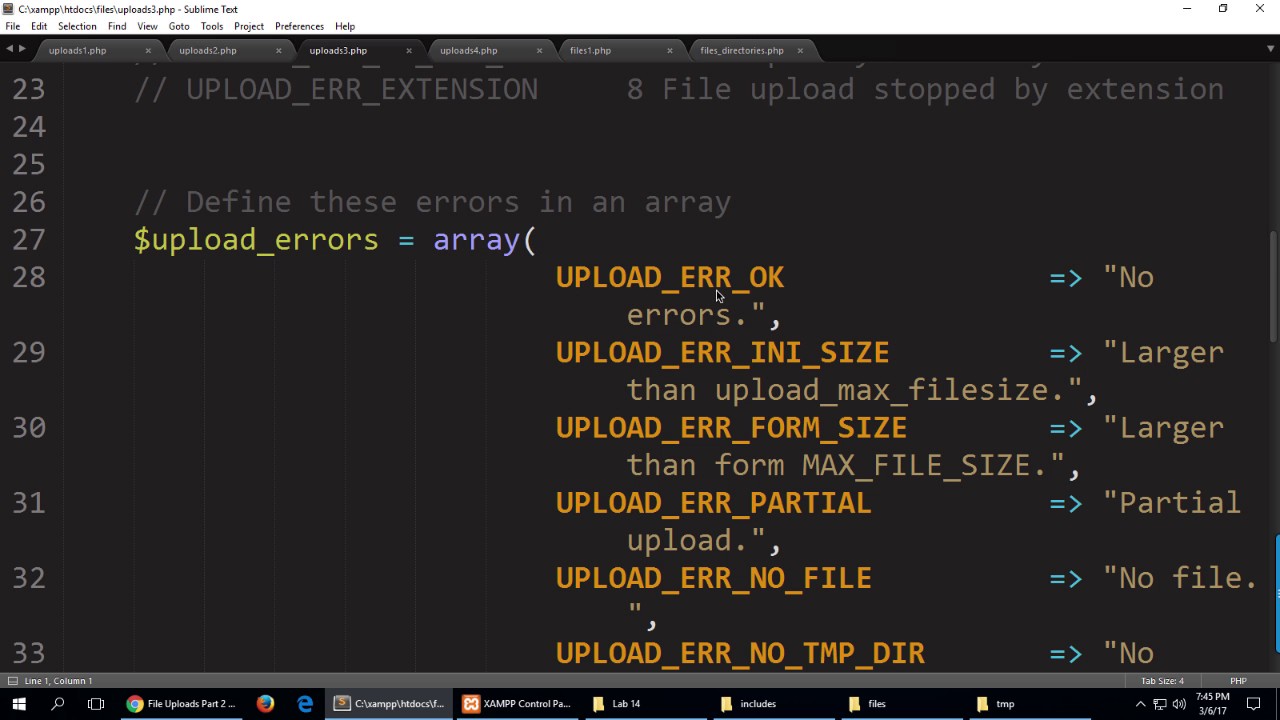Open the files folder taskbar button
Viewport: 1280px width, 720px height.
pyautogui.click(x=902, y=704)
